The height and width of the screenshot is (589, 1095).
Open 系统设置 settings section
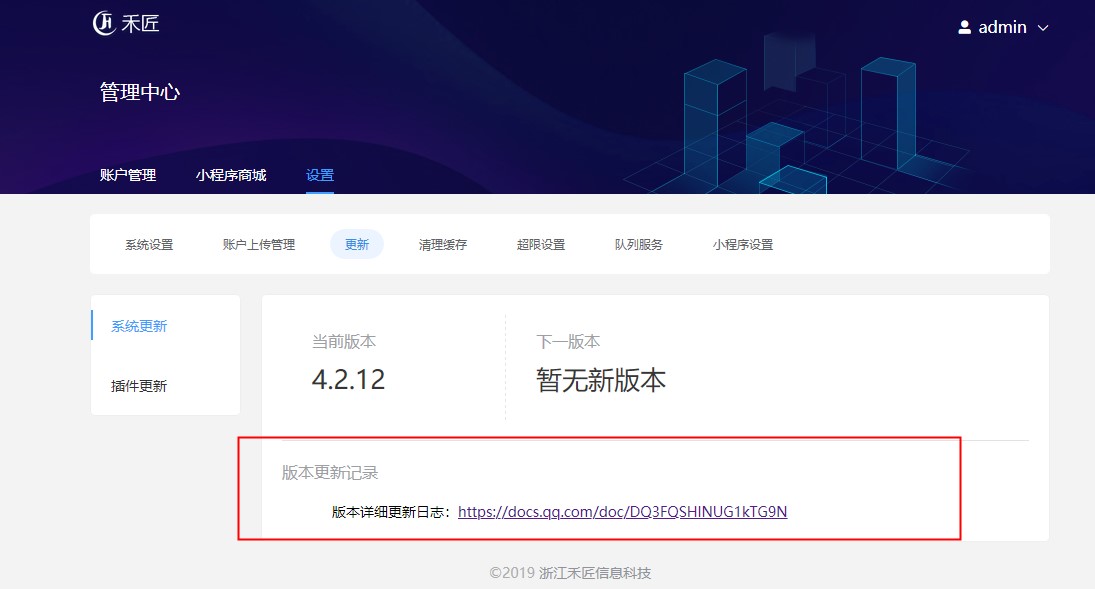tap(148, 243)
